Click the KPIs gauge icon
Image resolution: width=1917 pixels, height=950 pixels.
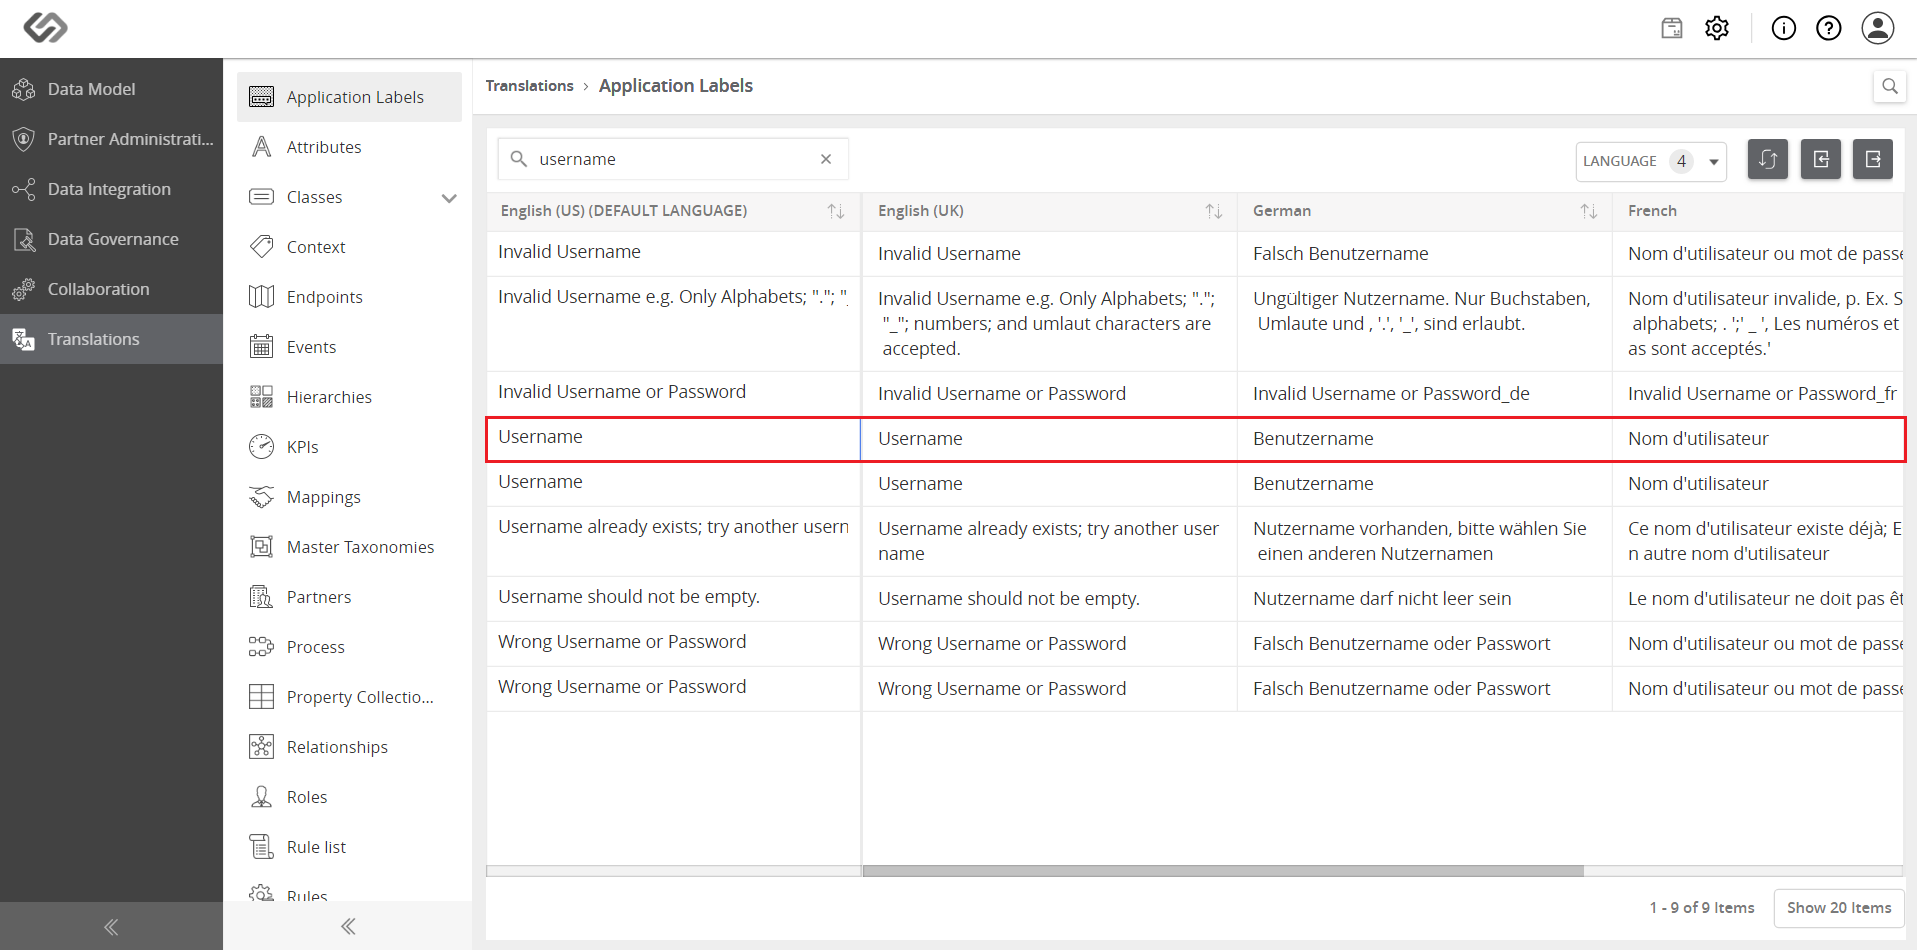[x=261, y=447]
